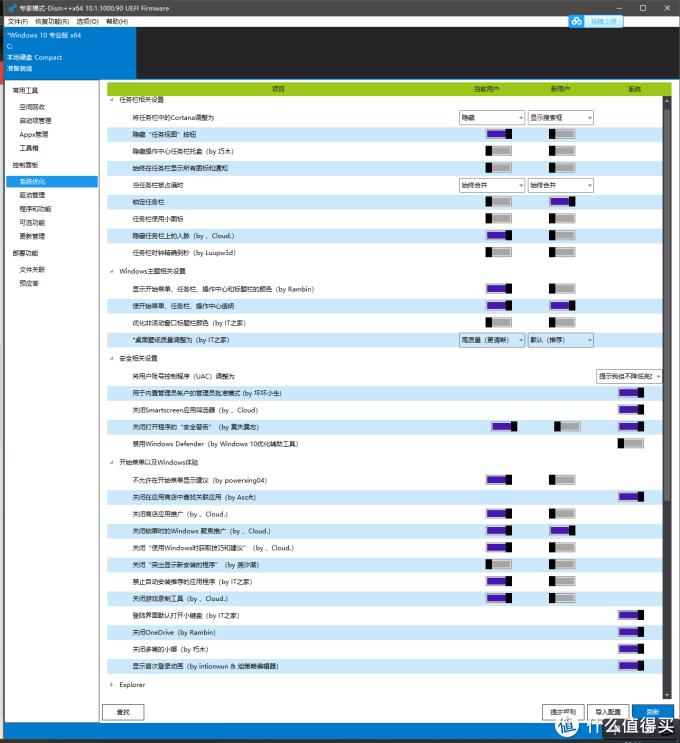Toggle system switch for 关闭Smartscreen应用筛选器
This screenshot has width=680, height=743.
(x=631, y=410)
